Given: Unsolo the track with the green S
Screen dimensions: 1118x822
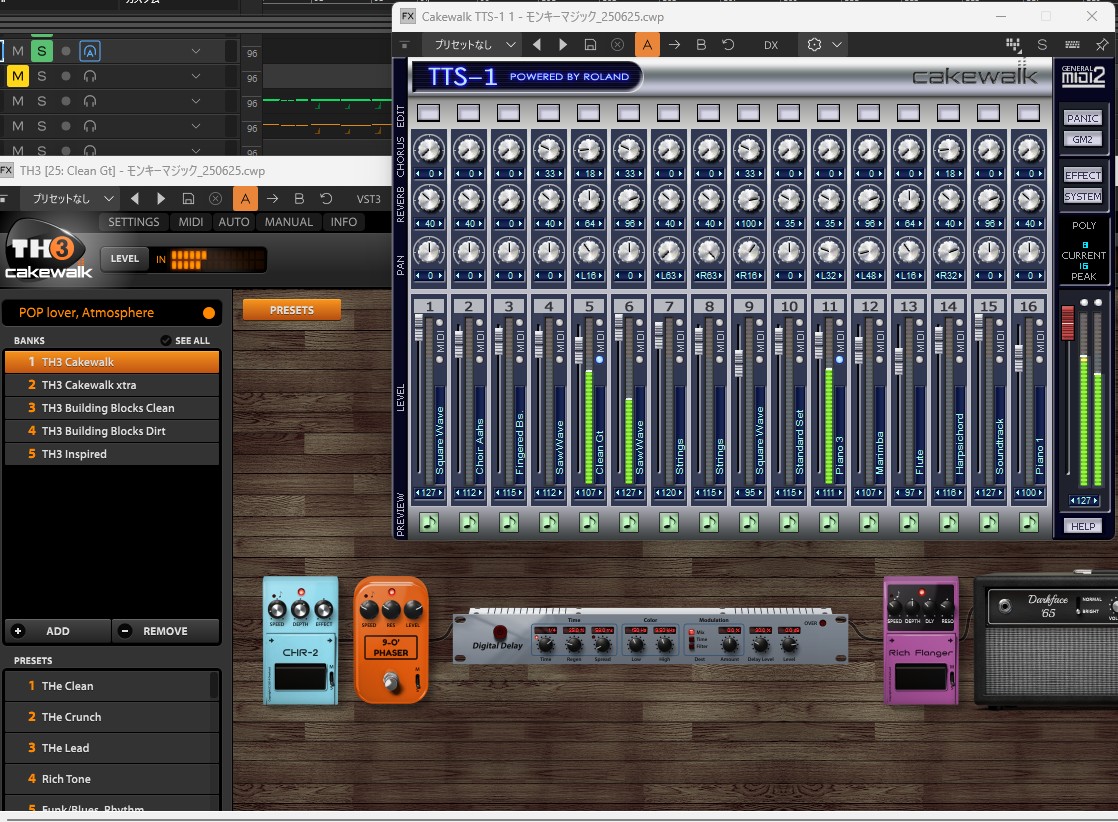Looking at the screenshot, I should pos(42,51).
